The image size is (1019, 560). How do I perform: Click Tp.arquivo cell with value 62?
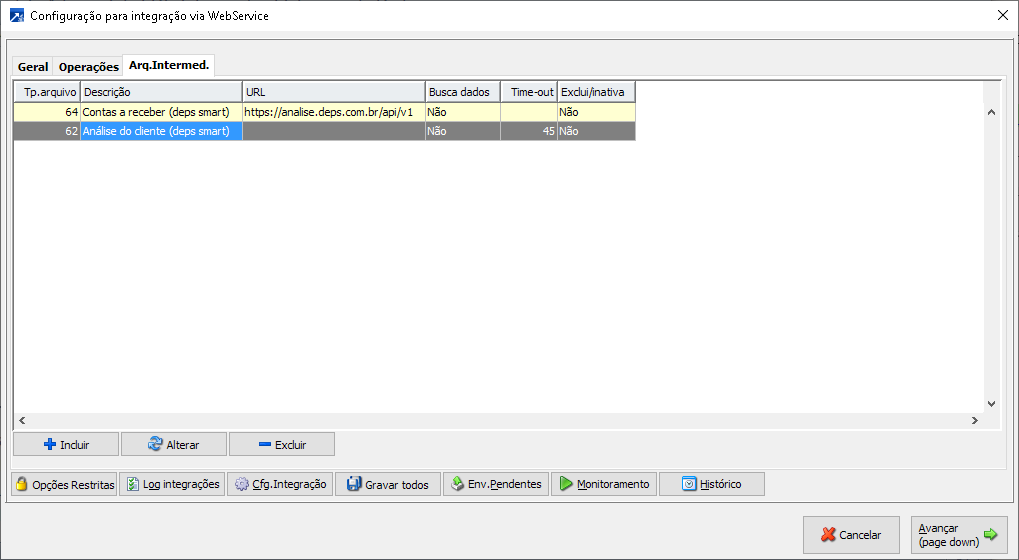[x=47, y=131]
